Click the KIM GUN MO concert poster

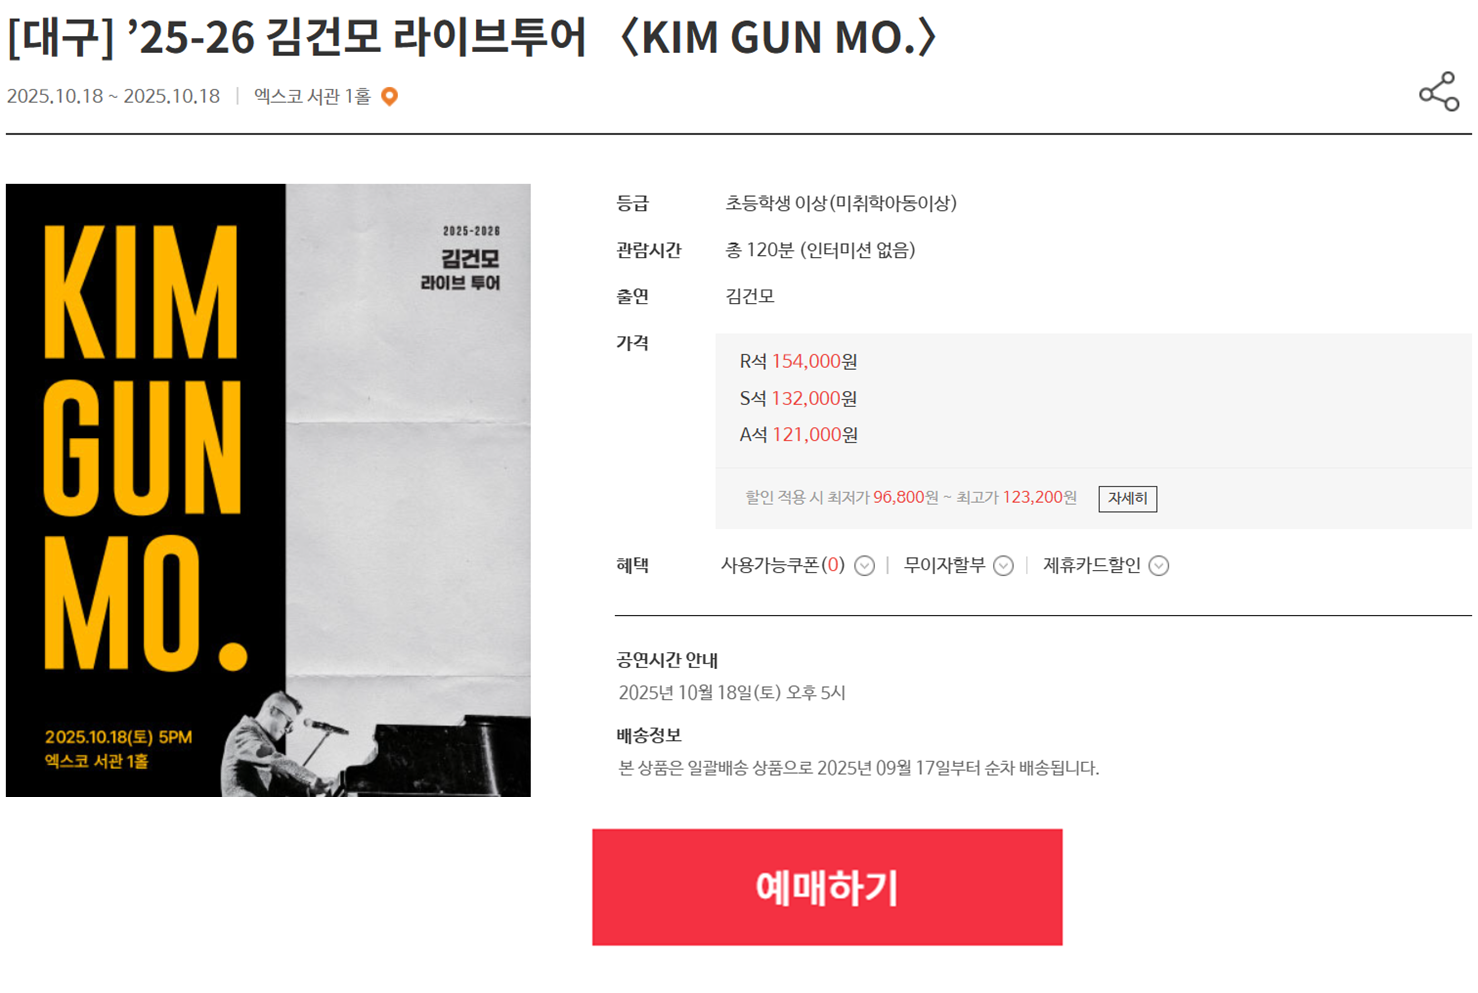pos(268,490)
